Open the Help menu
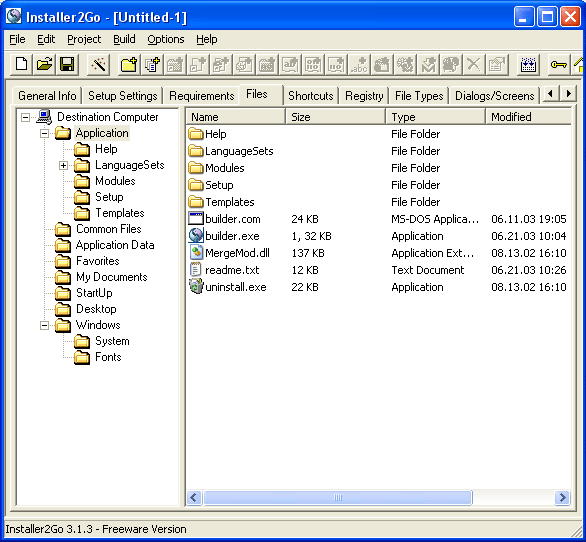The height and width of the screenshot is (542, 586). click(x=207, y=39)
